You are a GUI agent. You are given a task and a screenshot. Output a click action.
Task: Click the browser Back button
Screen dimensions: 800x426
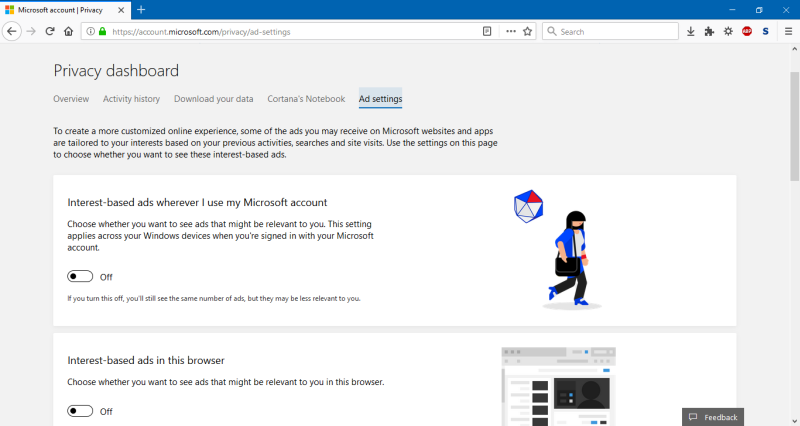tap(12, 31)
